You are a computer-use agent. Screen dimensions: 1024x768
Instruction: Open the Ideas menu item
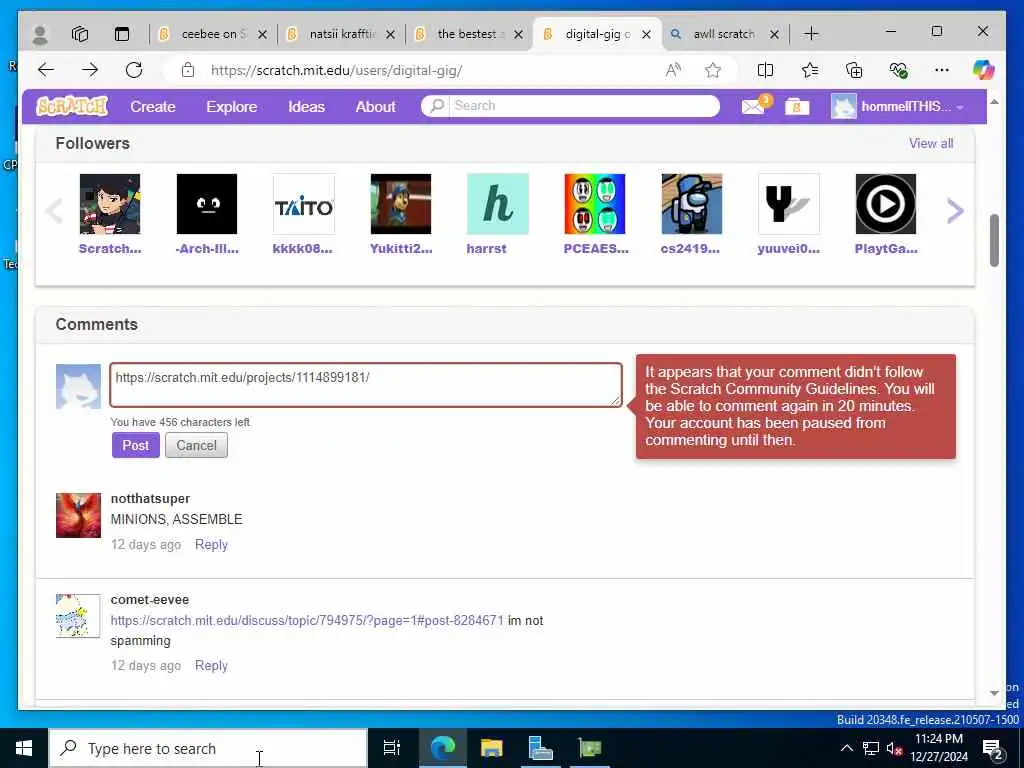(x=306, y=106)
